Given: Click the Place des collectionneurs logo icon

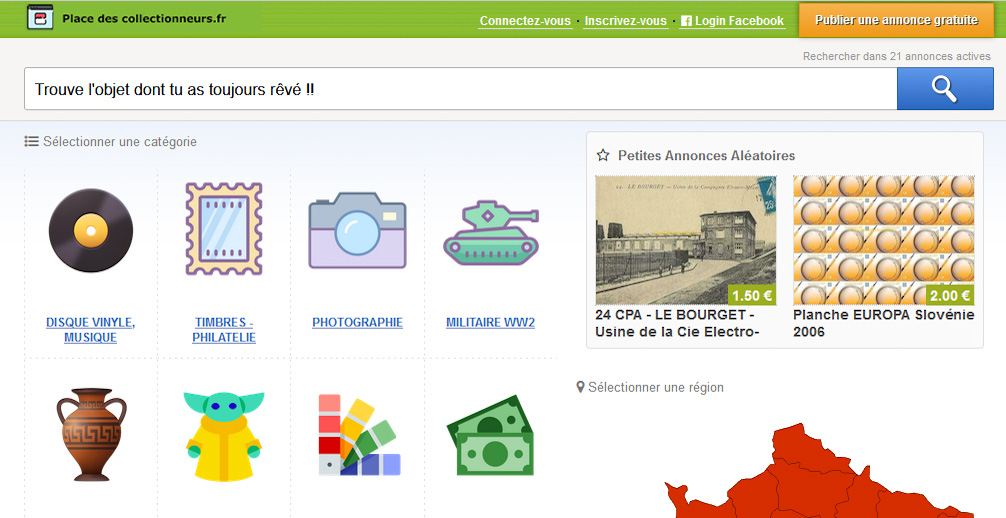Looking at the screenshot, I should [x=40, y=17].
